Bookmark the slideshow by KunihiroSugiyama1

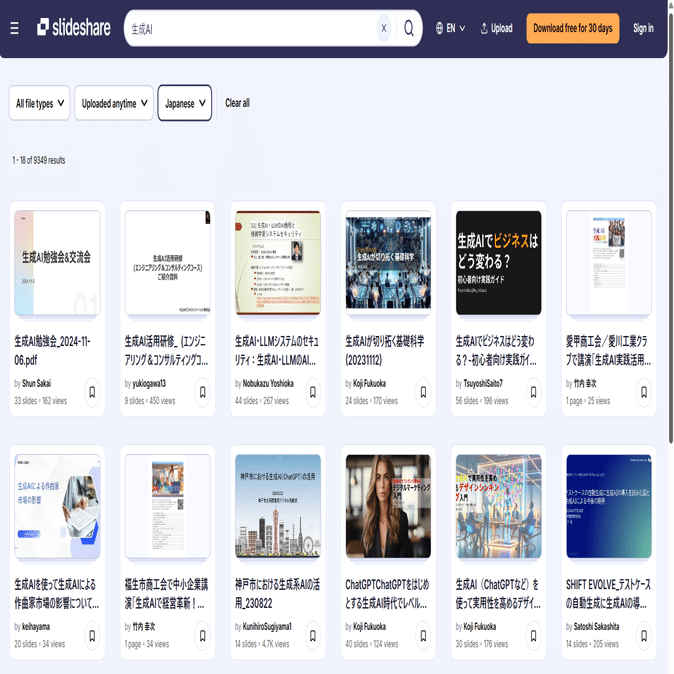[x=313, y=635]
